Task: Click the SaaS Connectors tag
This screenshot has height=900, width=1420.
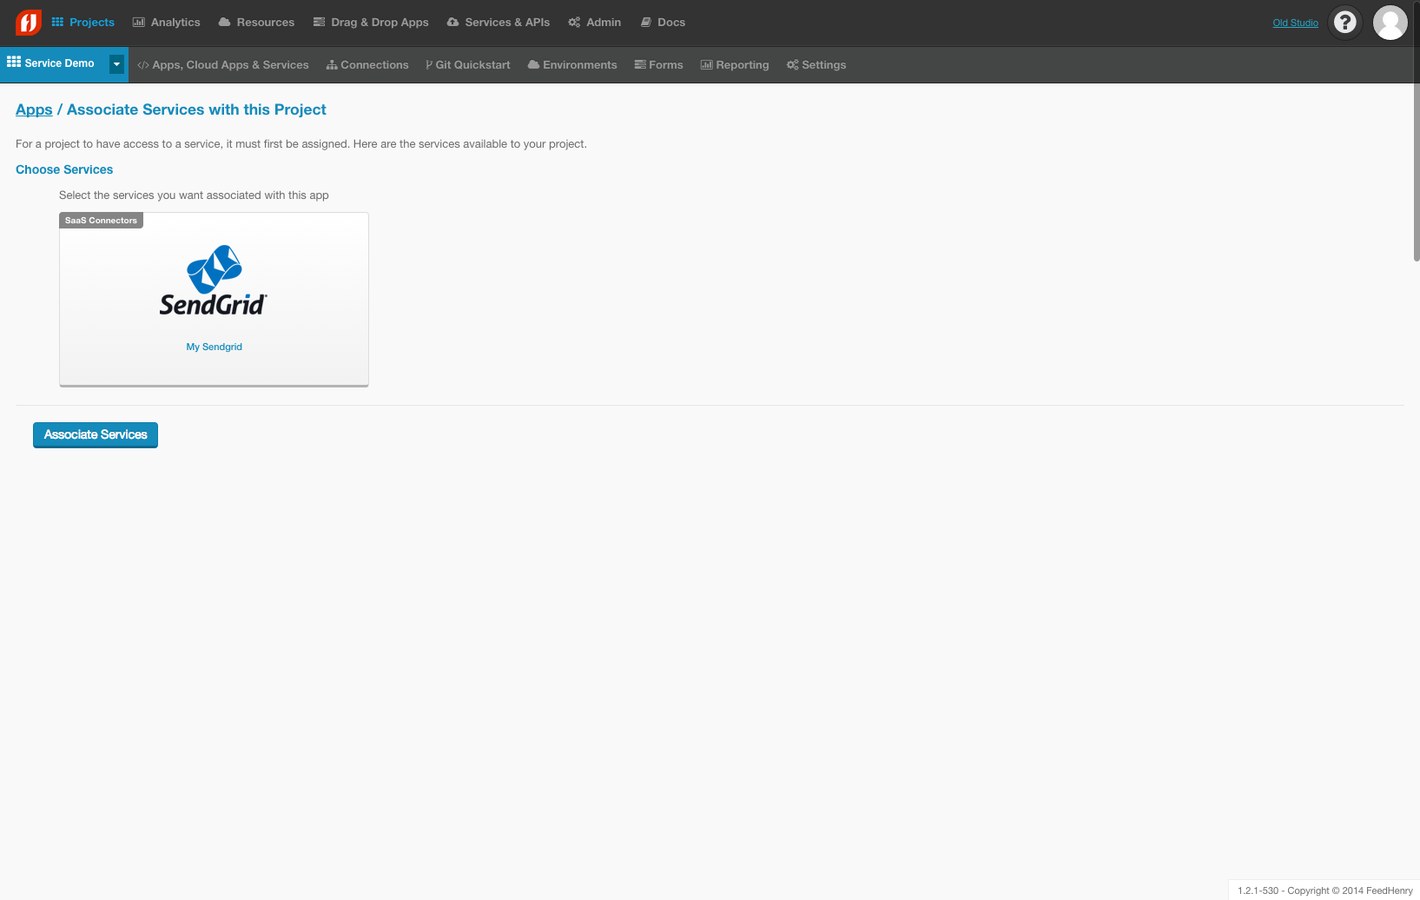Action: pos(101,220)
